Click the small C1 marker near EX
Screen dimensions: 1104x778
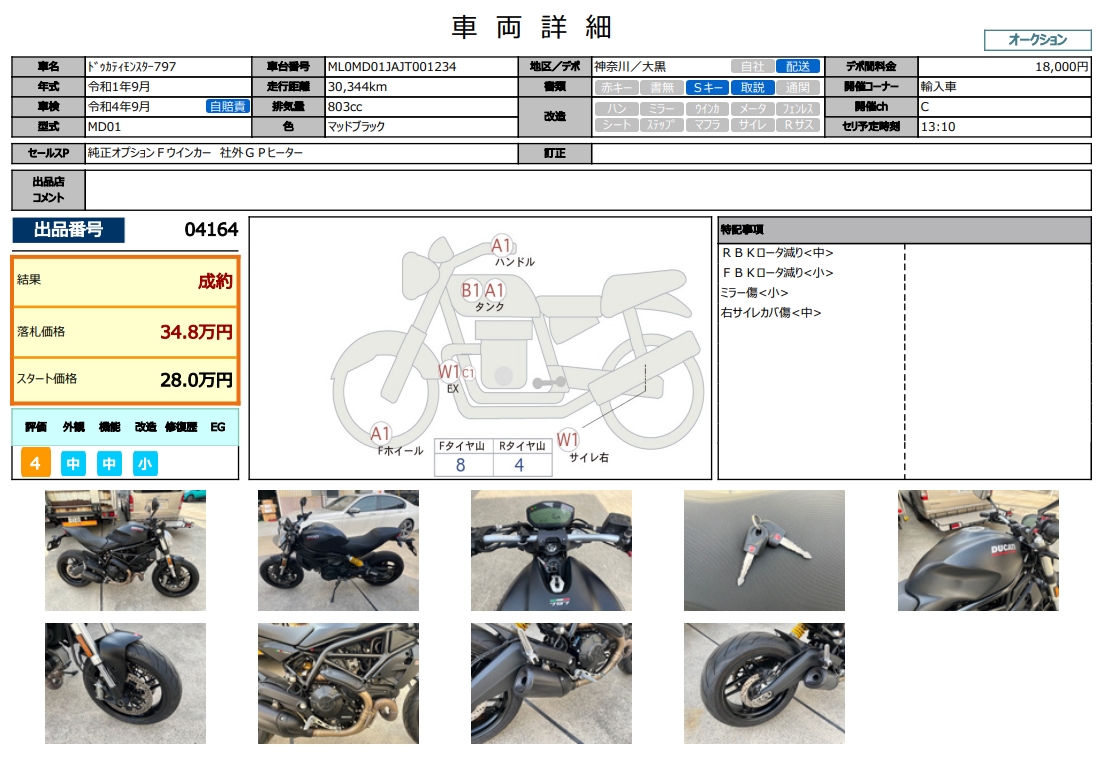tap(468, 374)
